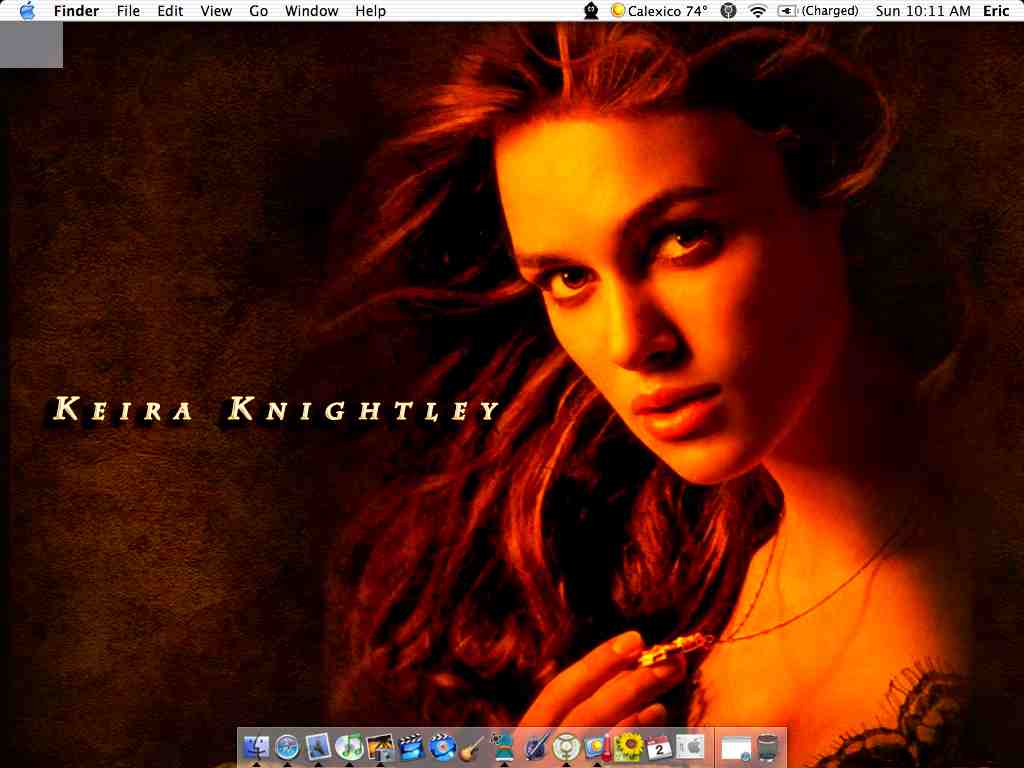The height and width of the screenshot is (768, 1024).
Task: Launch iTunes from the Dock
Action: click(x=349, y=747)
